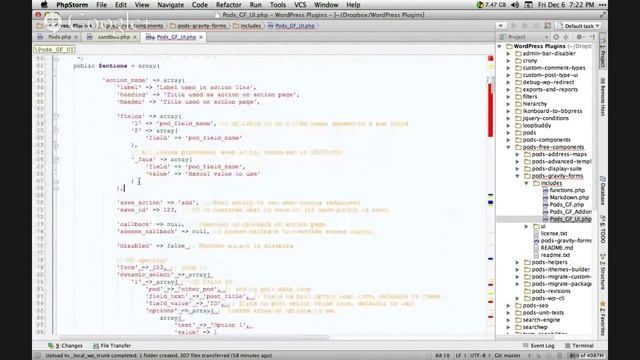
Task: Click the UTF-8 encoding selector
Action: tap(479, 356)
